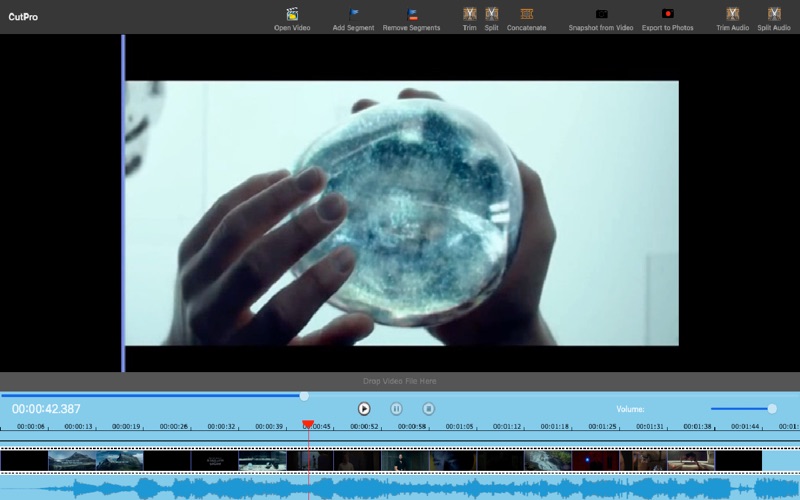Click timeline ruler at 00:01:12
The image size is (800, 500).
[x=507, y=427]
